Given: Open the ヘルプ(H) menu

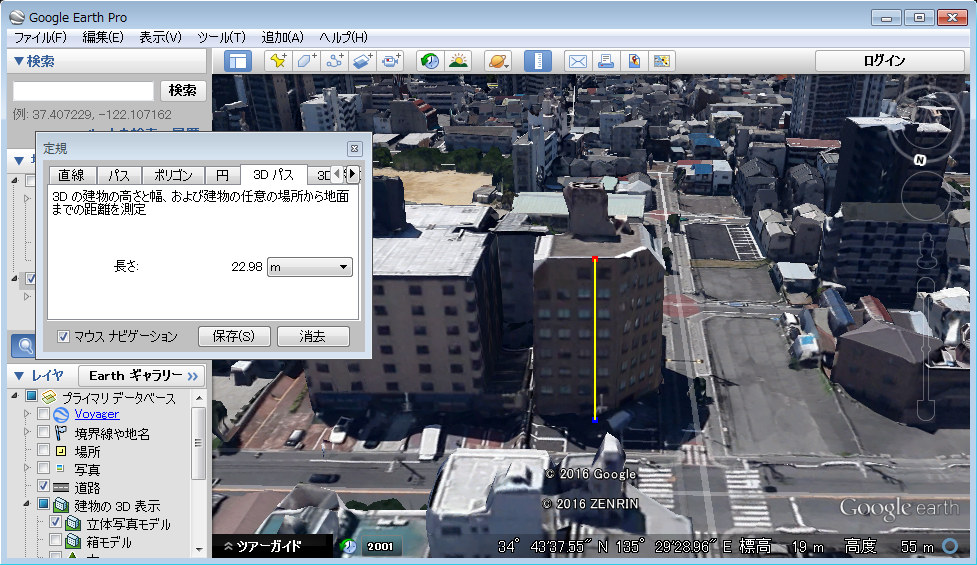Looking at the screenshot, I should click(343, 37).
